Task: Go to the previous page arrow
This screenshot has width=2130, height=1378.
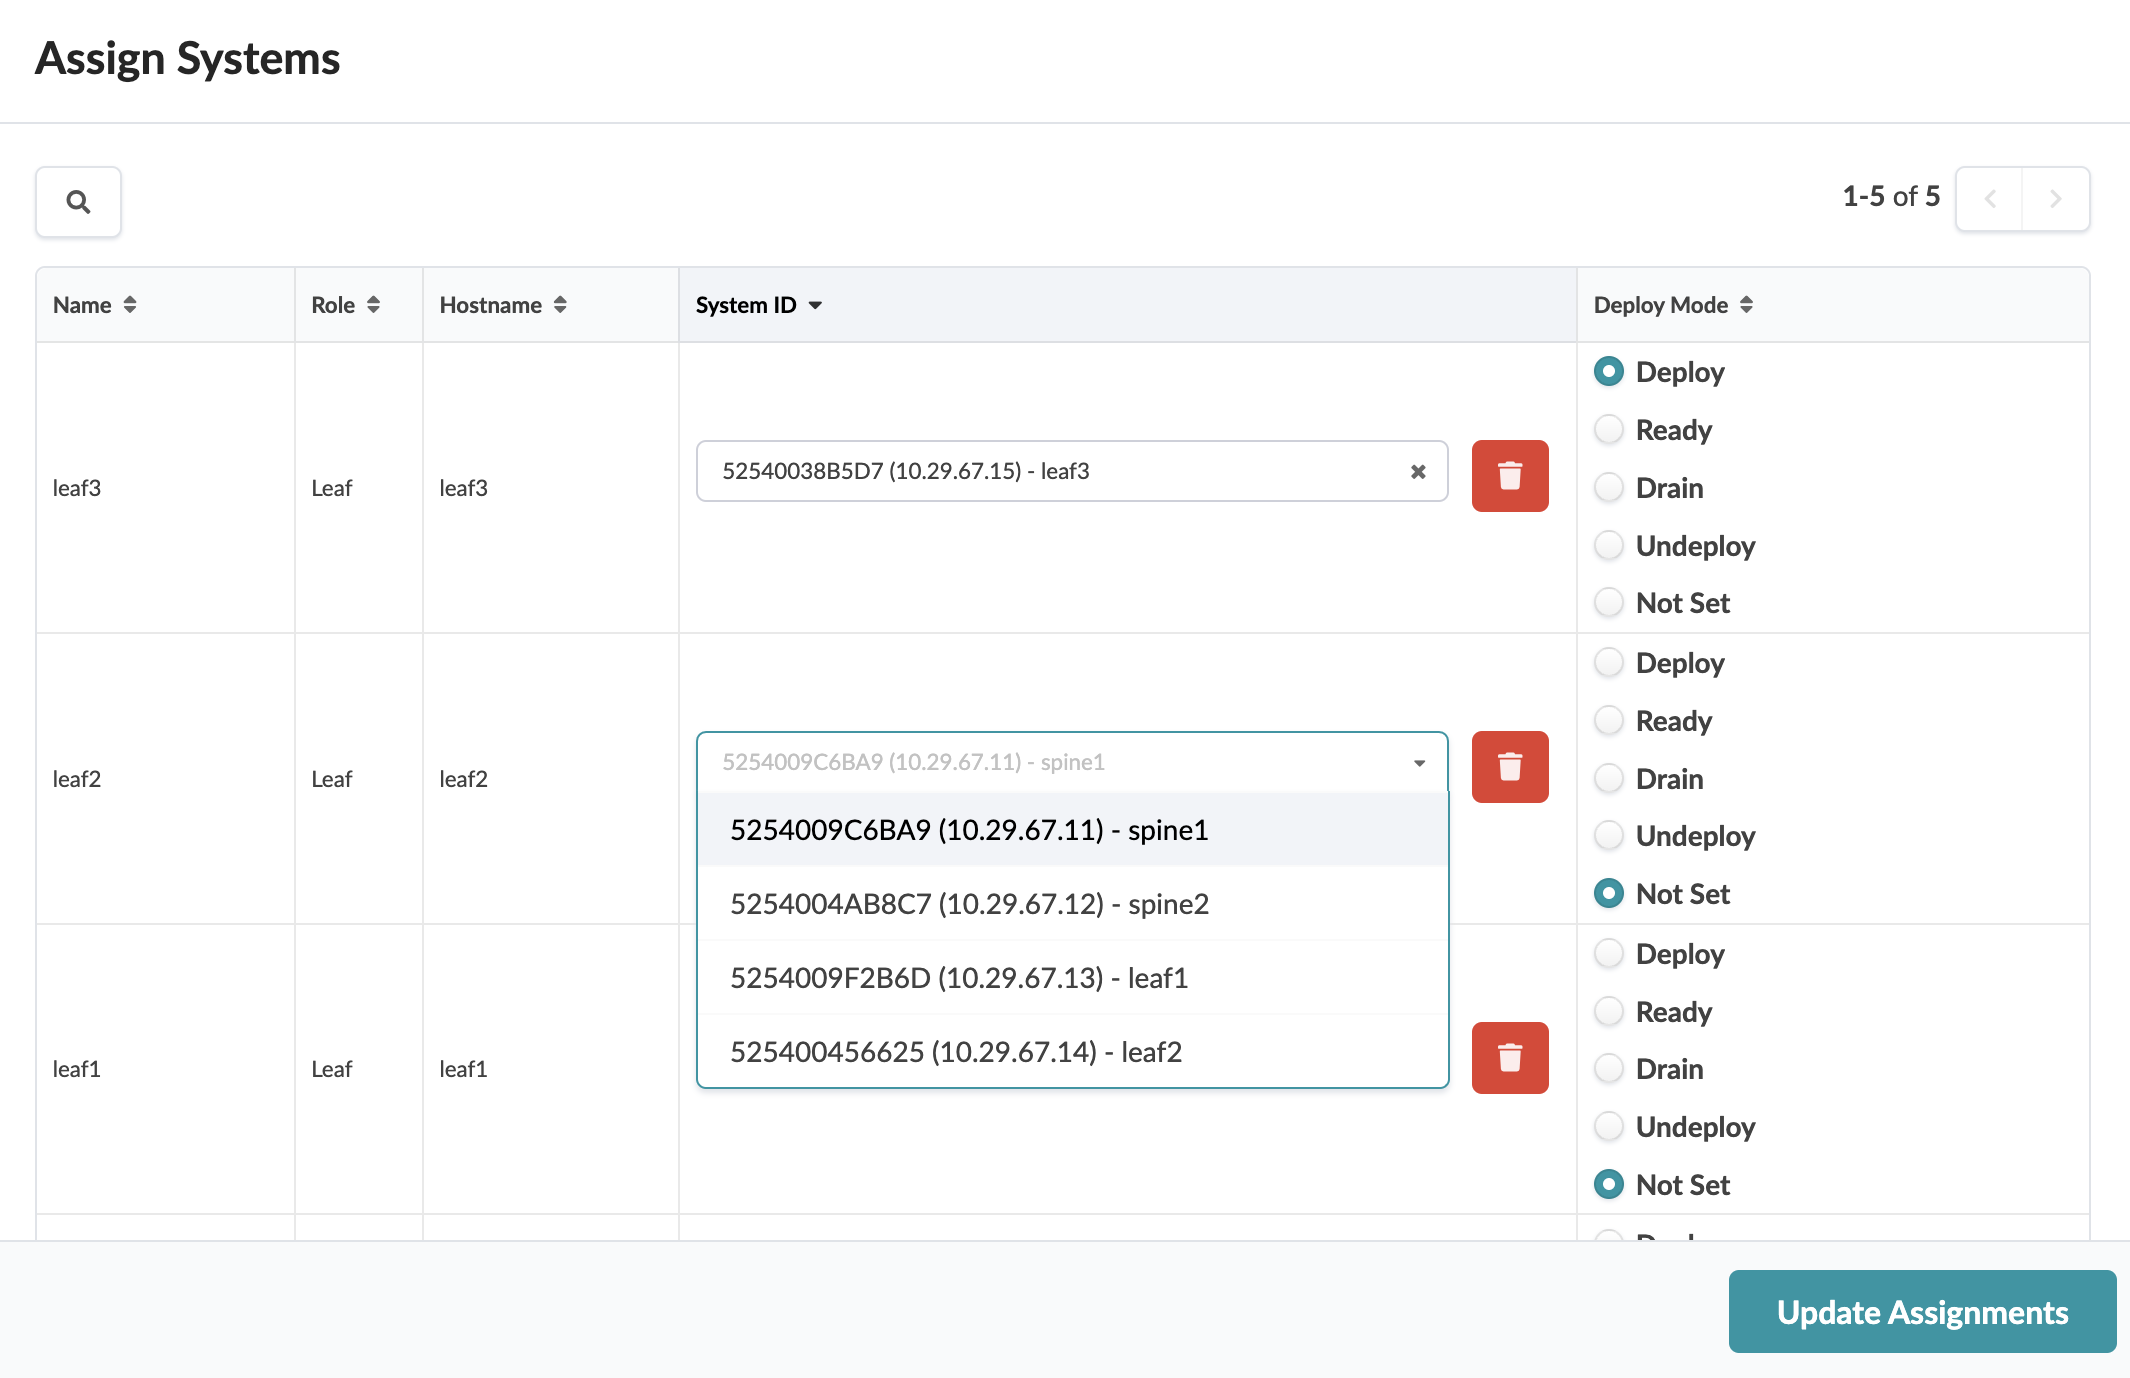Action: pyautogui.click(x=1990, y=199)
